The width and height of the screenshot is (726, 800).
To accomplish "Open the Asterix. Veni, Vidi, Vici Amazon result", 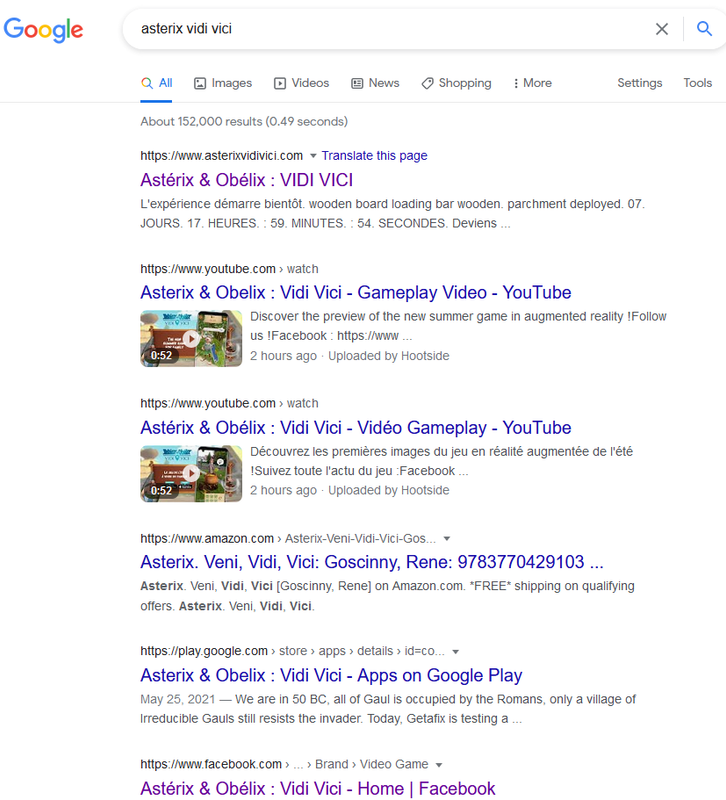I will click(372, 562).
